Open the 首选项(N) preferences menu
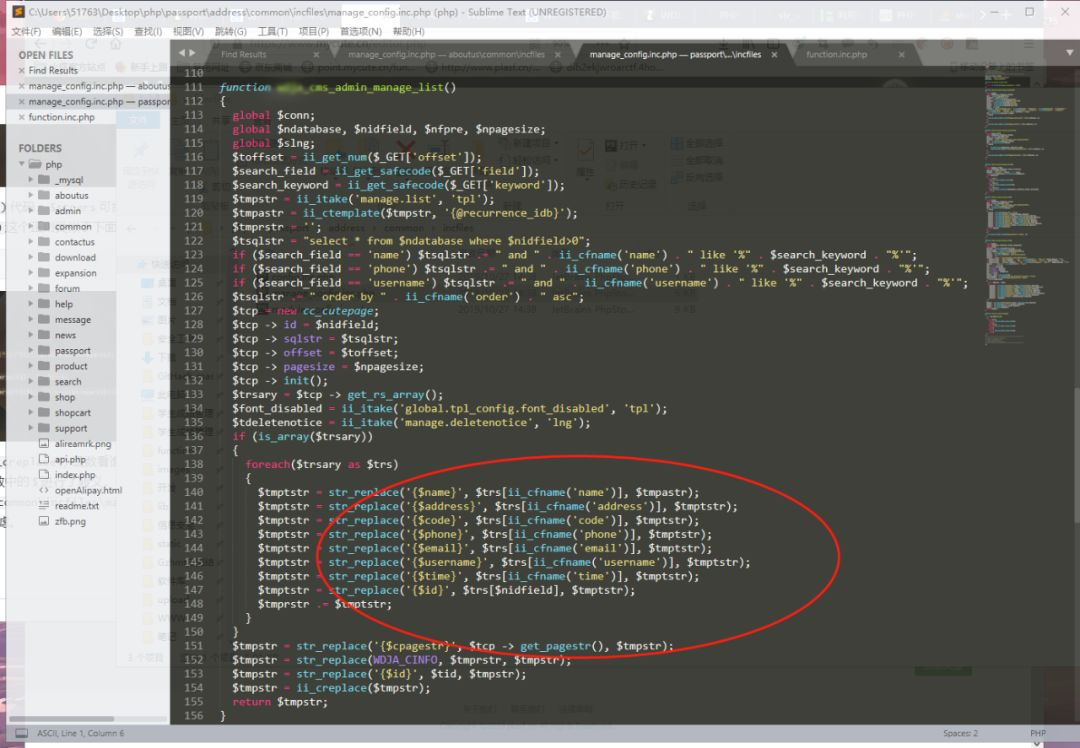 point(361,32)
